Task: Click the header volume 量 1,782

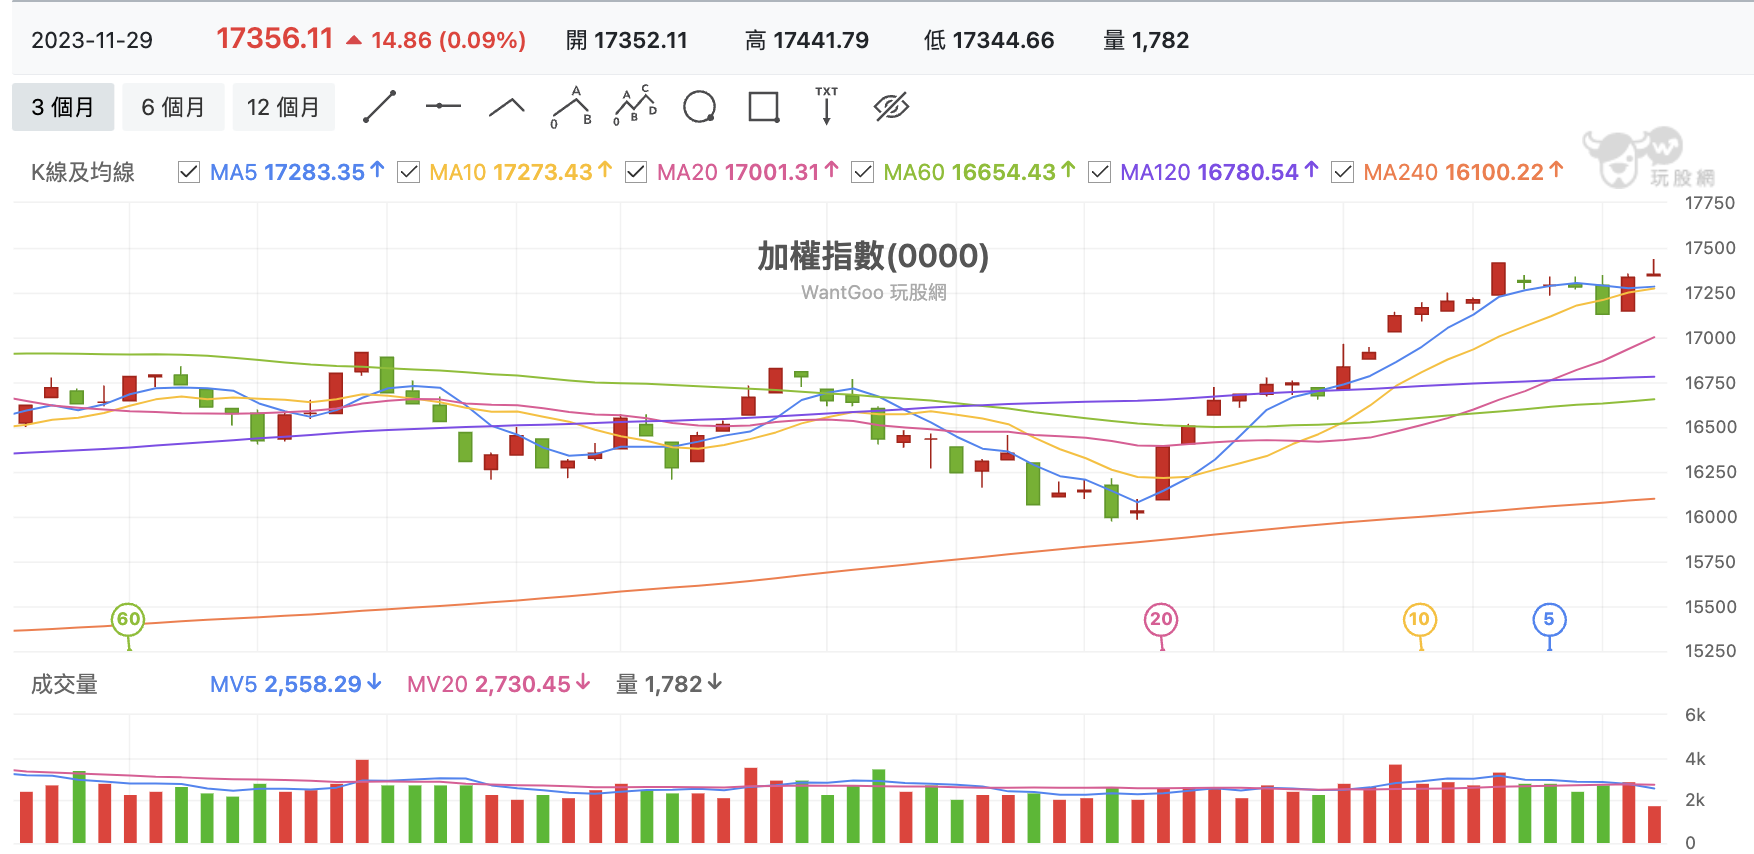Action: coord(1146,40)
